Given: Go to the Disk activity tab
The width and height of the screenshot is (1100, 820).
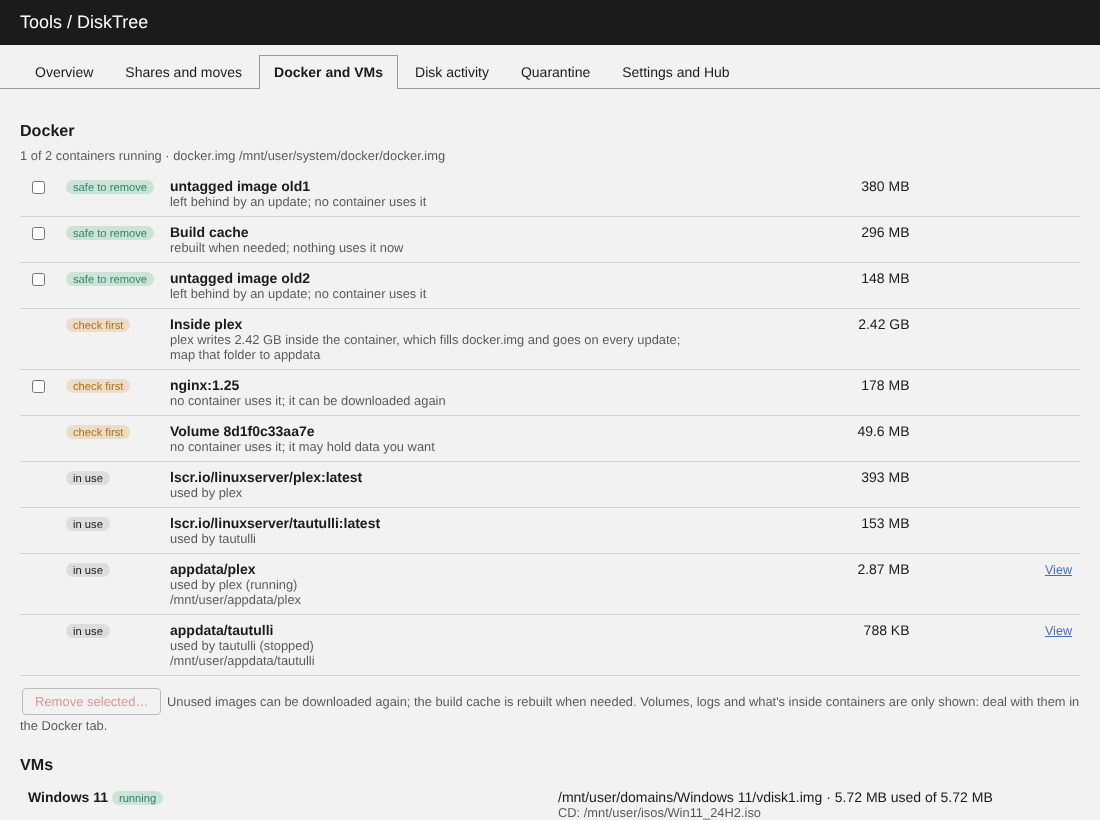Looking at the screenshot, I should point(452,72).
